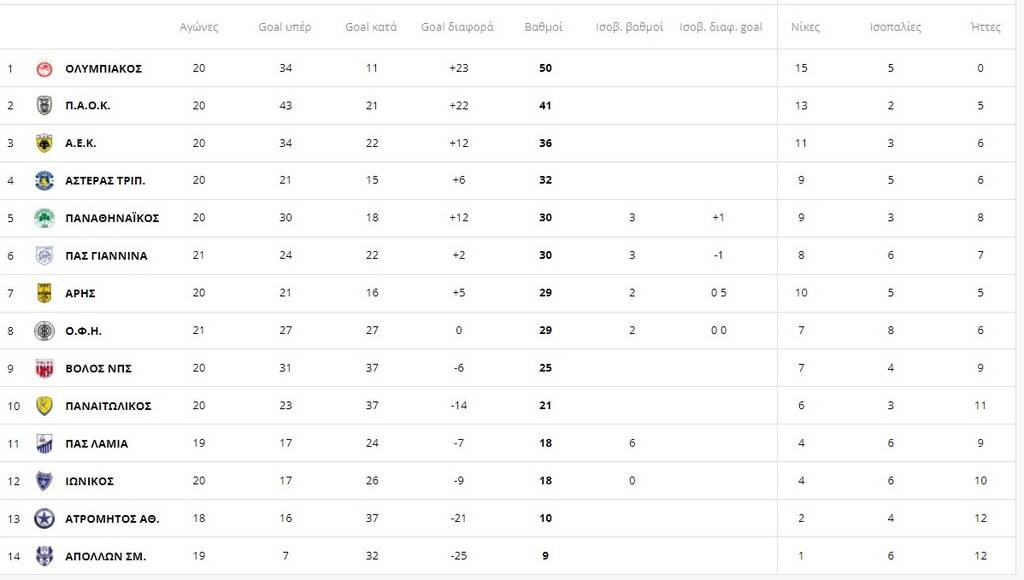Click the Panathinaikos green clover crest
The height and width of the screenshot is (580, 1024).
(x=44, y=218)
